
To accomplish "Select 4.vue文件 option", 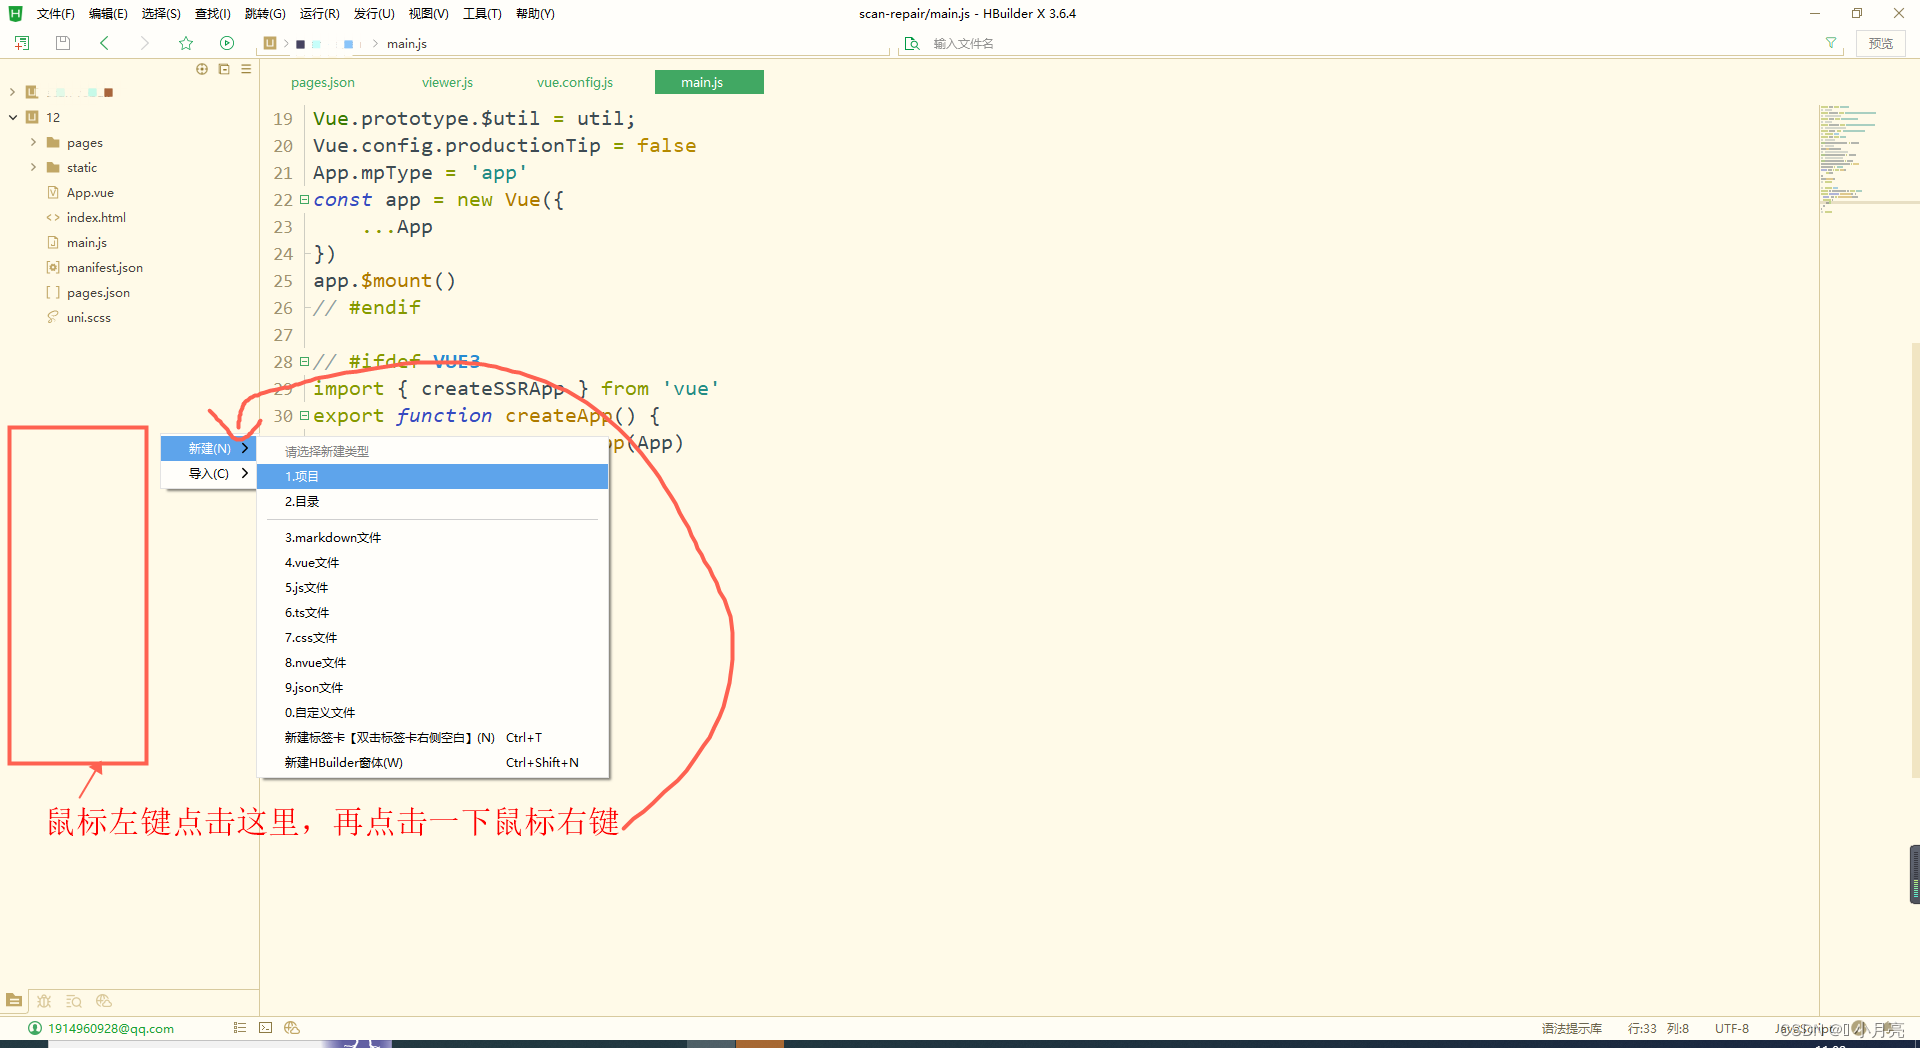I will (433, 562).
